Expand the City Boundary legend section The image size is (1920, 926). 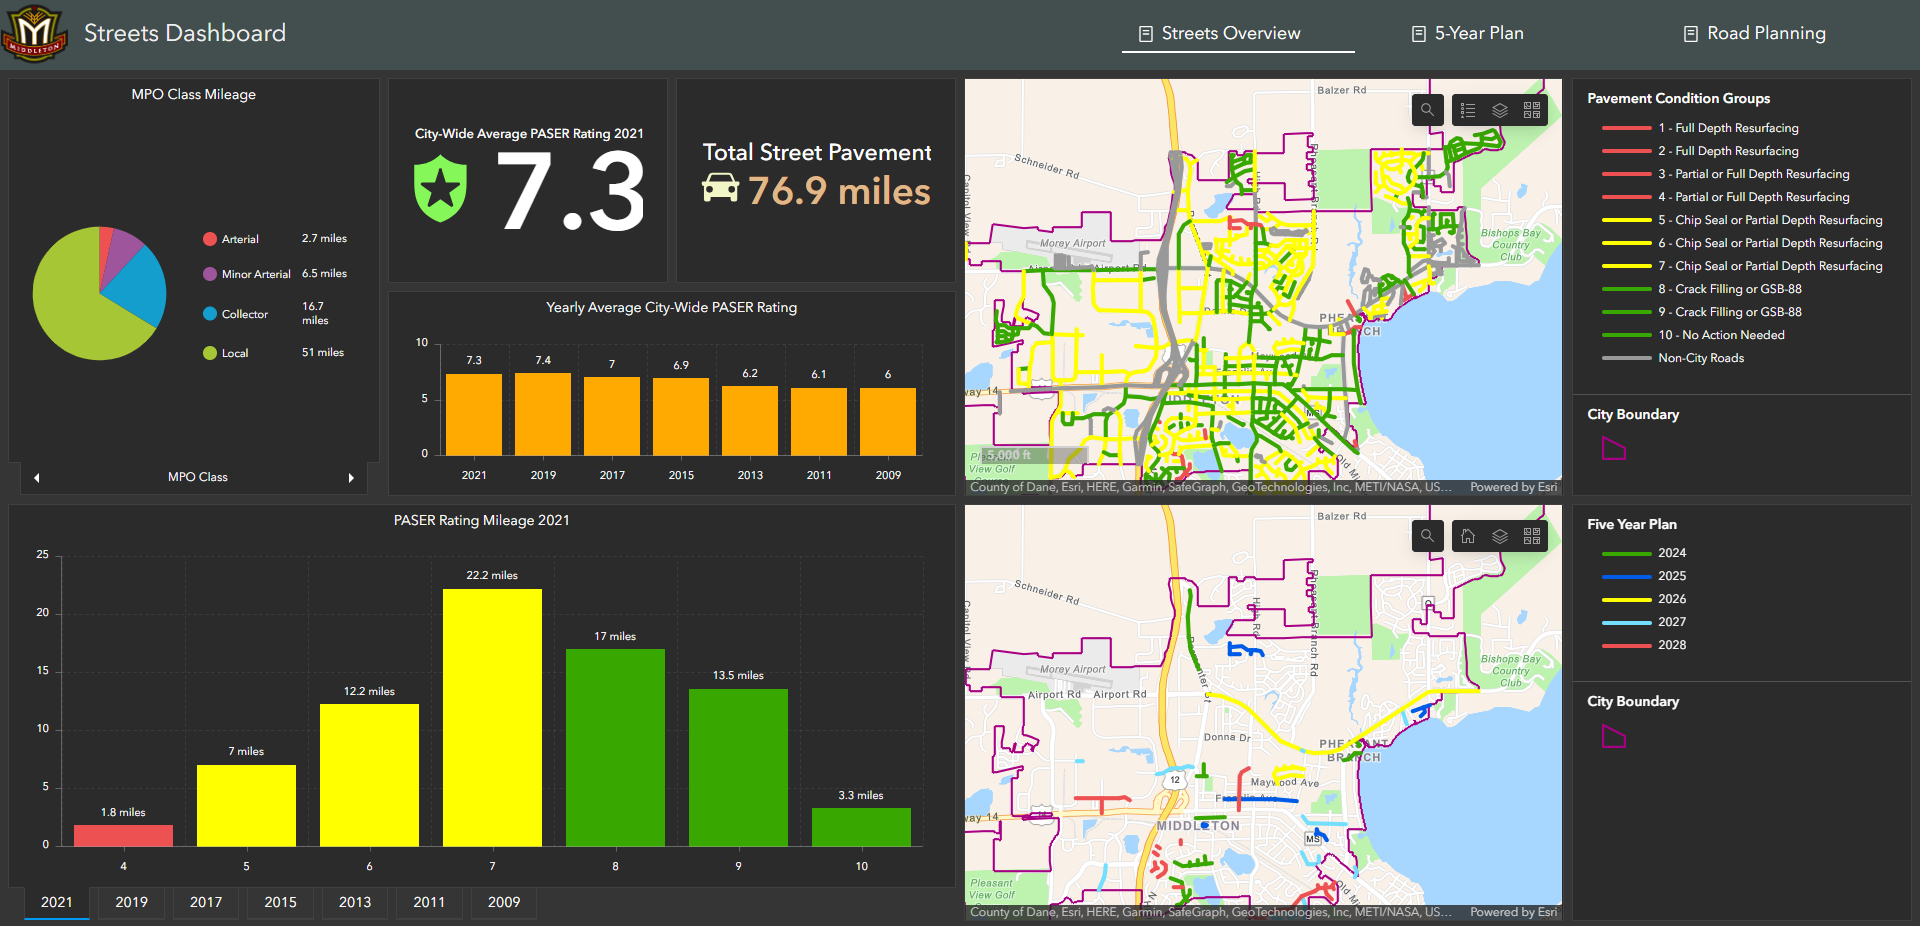pyautogui.click(x=1633, y=413)
